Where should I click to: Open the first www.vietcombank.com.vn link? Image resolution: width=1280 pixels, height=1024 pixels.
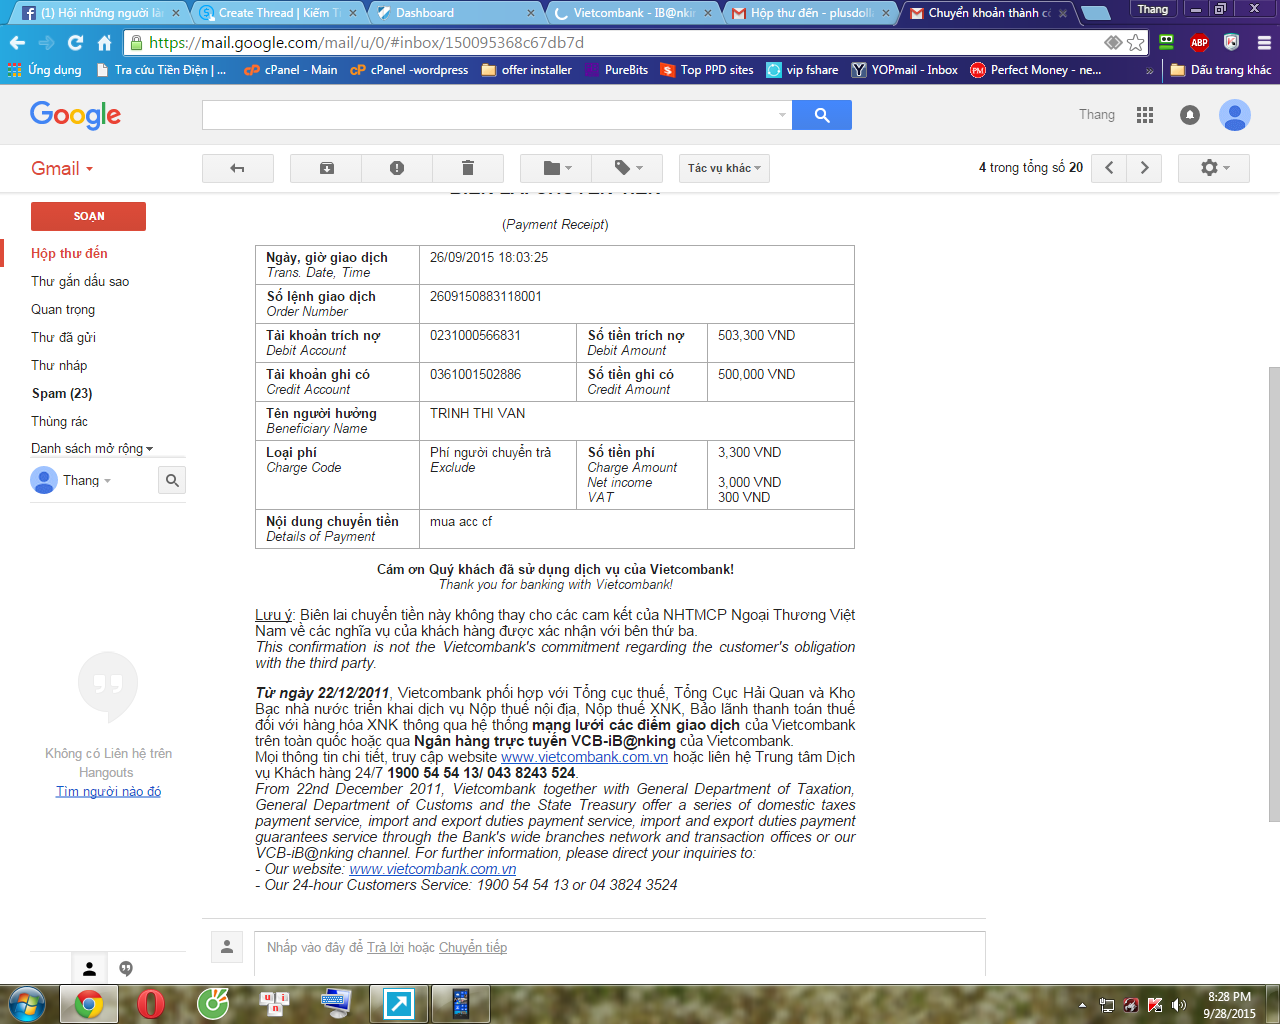[584, 757]
